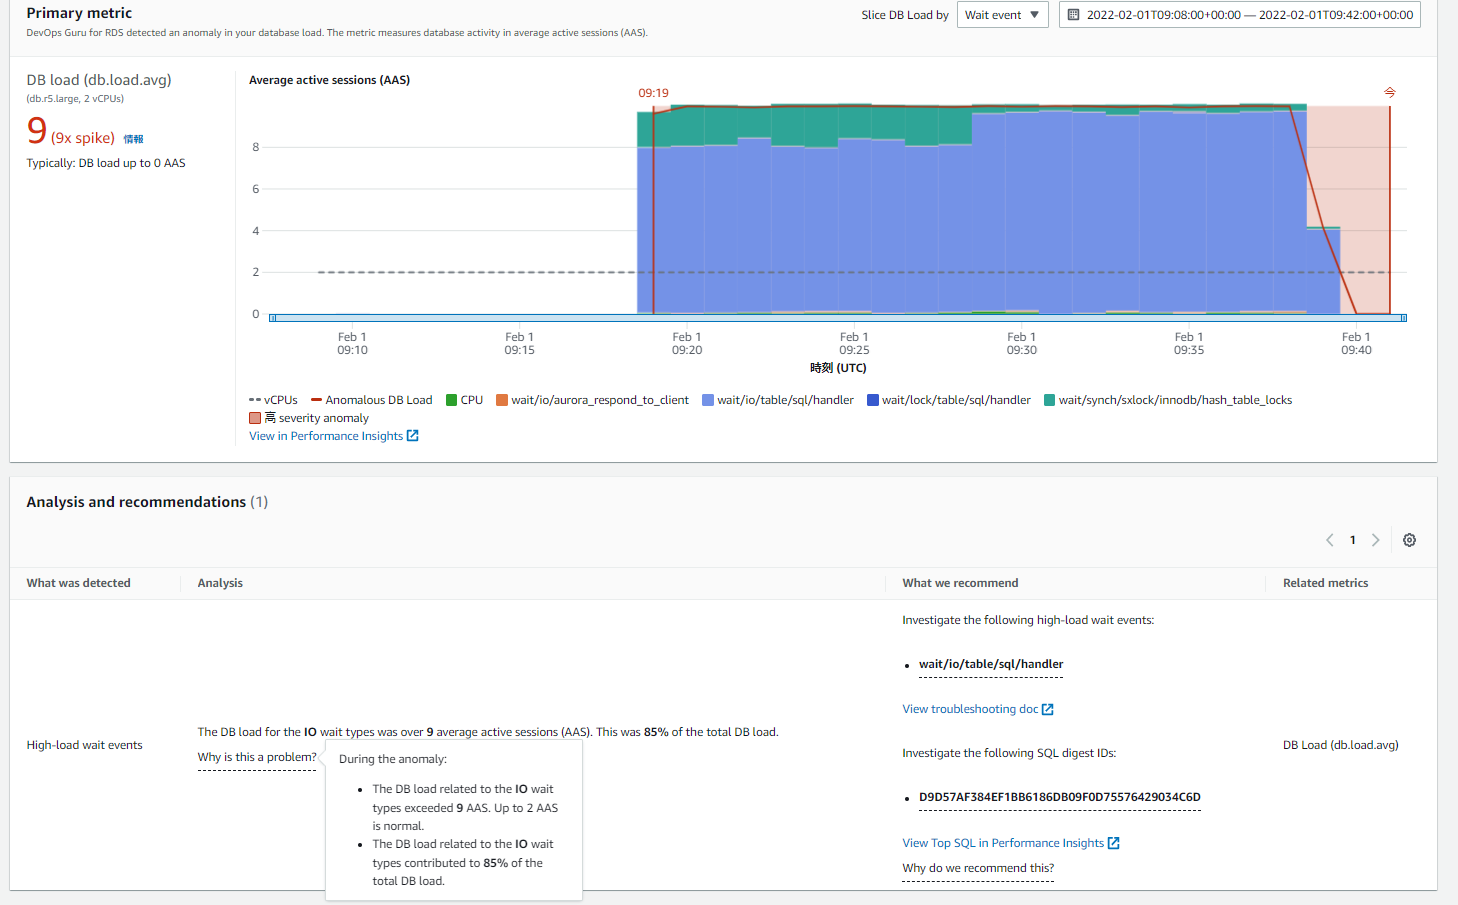Viewport: 1458px width, 905px height.
Task: Open the wait/io/table/sql/handler wait event link
Action: click(x=990, y=664)
